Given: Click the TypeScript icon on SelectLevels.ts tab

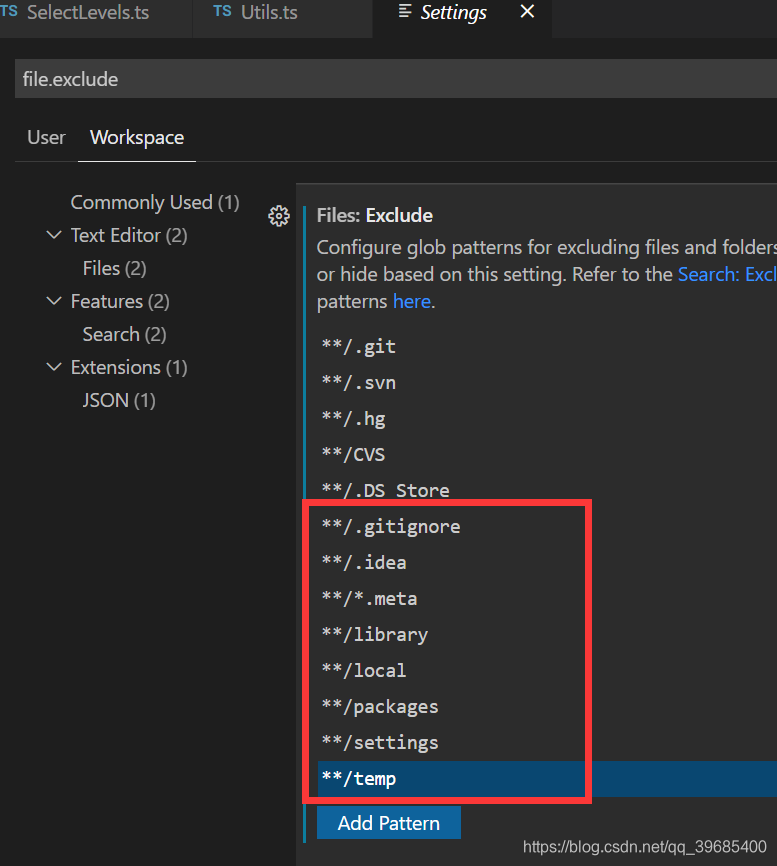Looking at the screenshot, I should pyautogui.click(x=10, y=12).
